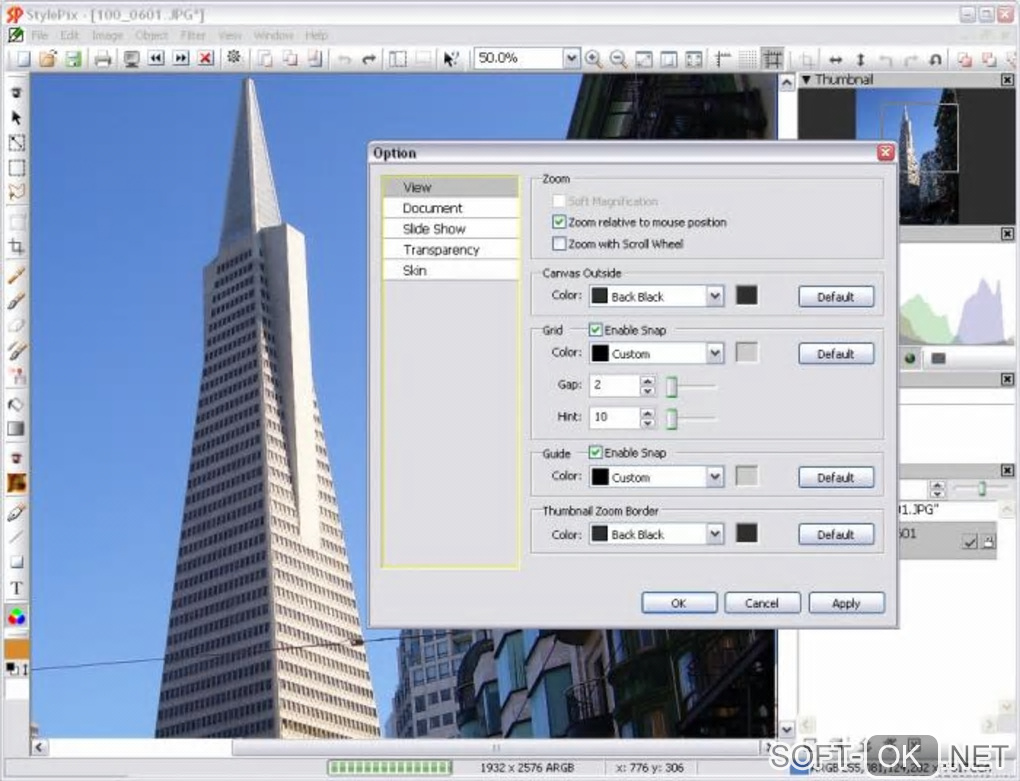Click Default for Grid color

[x=836, y=354]
